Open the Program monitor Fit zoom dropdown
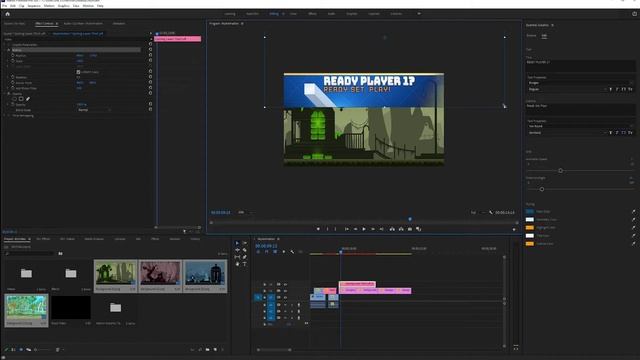Image resolution: width=640 pixels, height=360 pixels. point(245,212)
